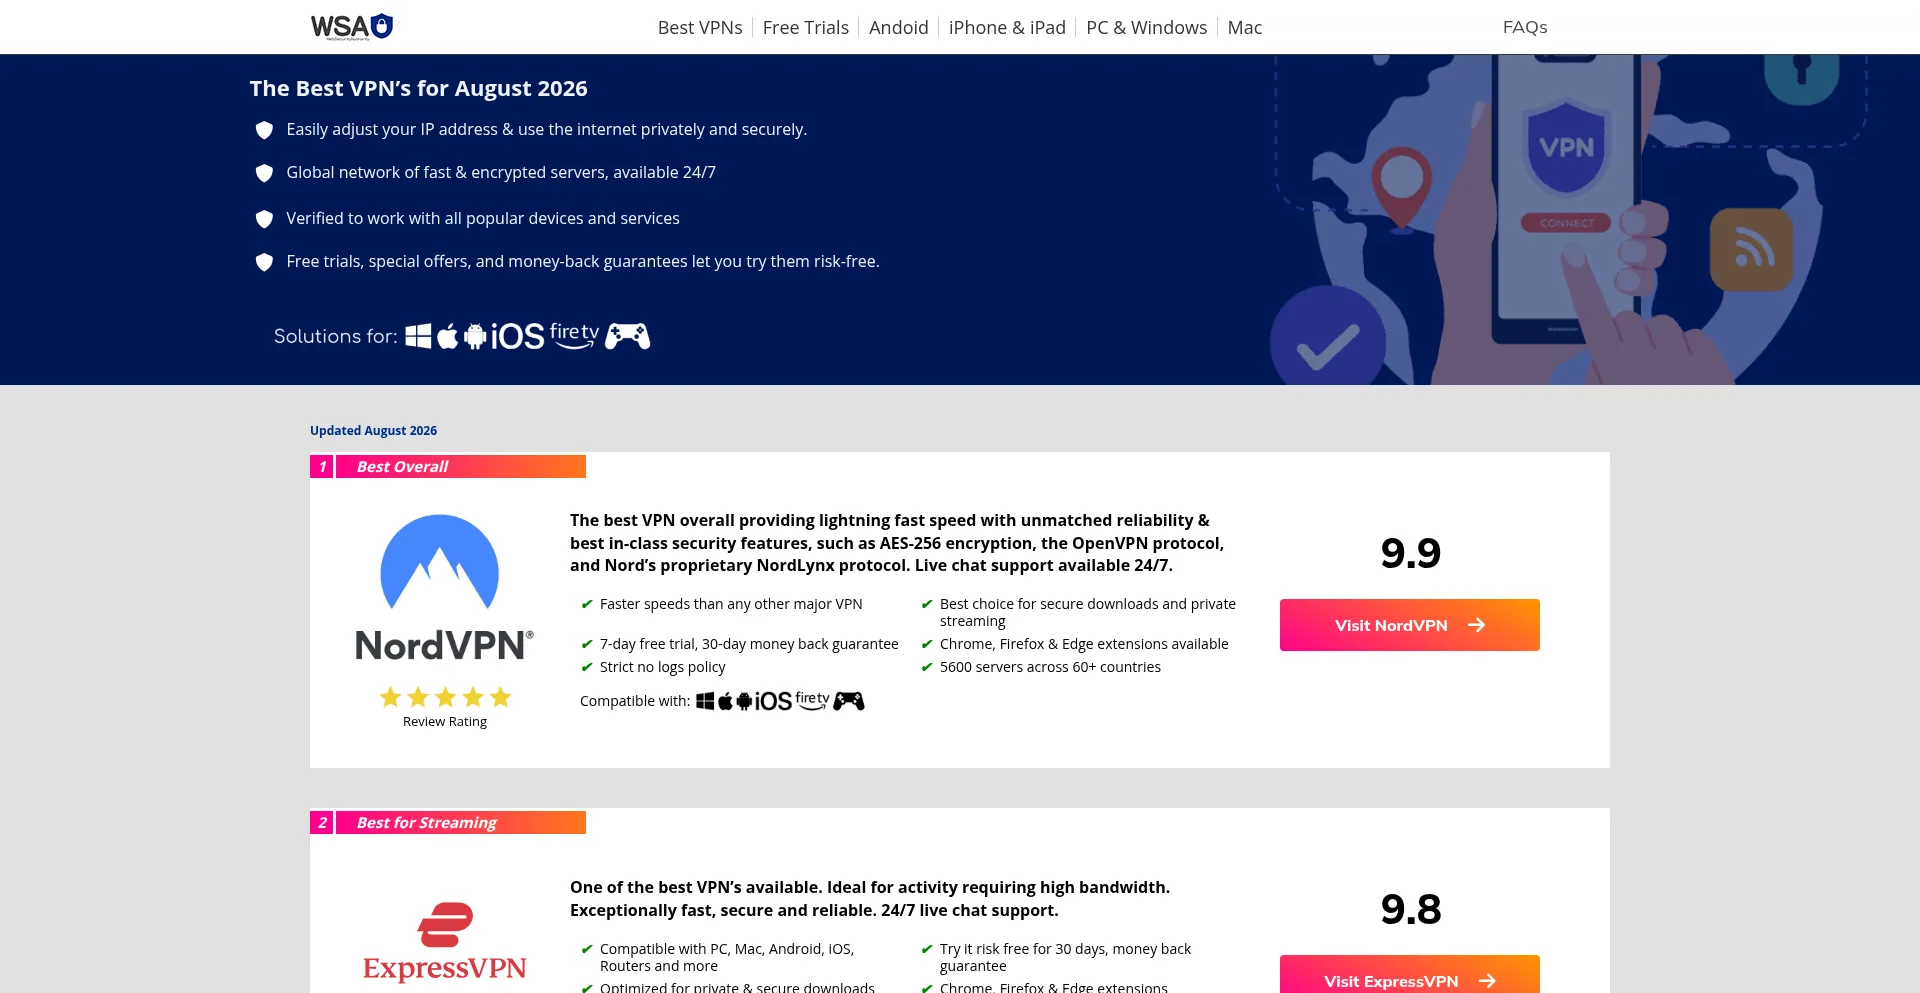Image resolution: width=1920 pixels, height=993 pixels.
Task: Click "7-day free trial, 30-day money back guarantee"
Action: coord(749,644)
